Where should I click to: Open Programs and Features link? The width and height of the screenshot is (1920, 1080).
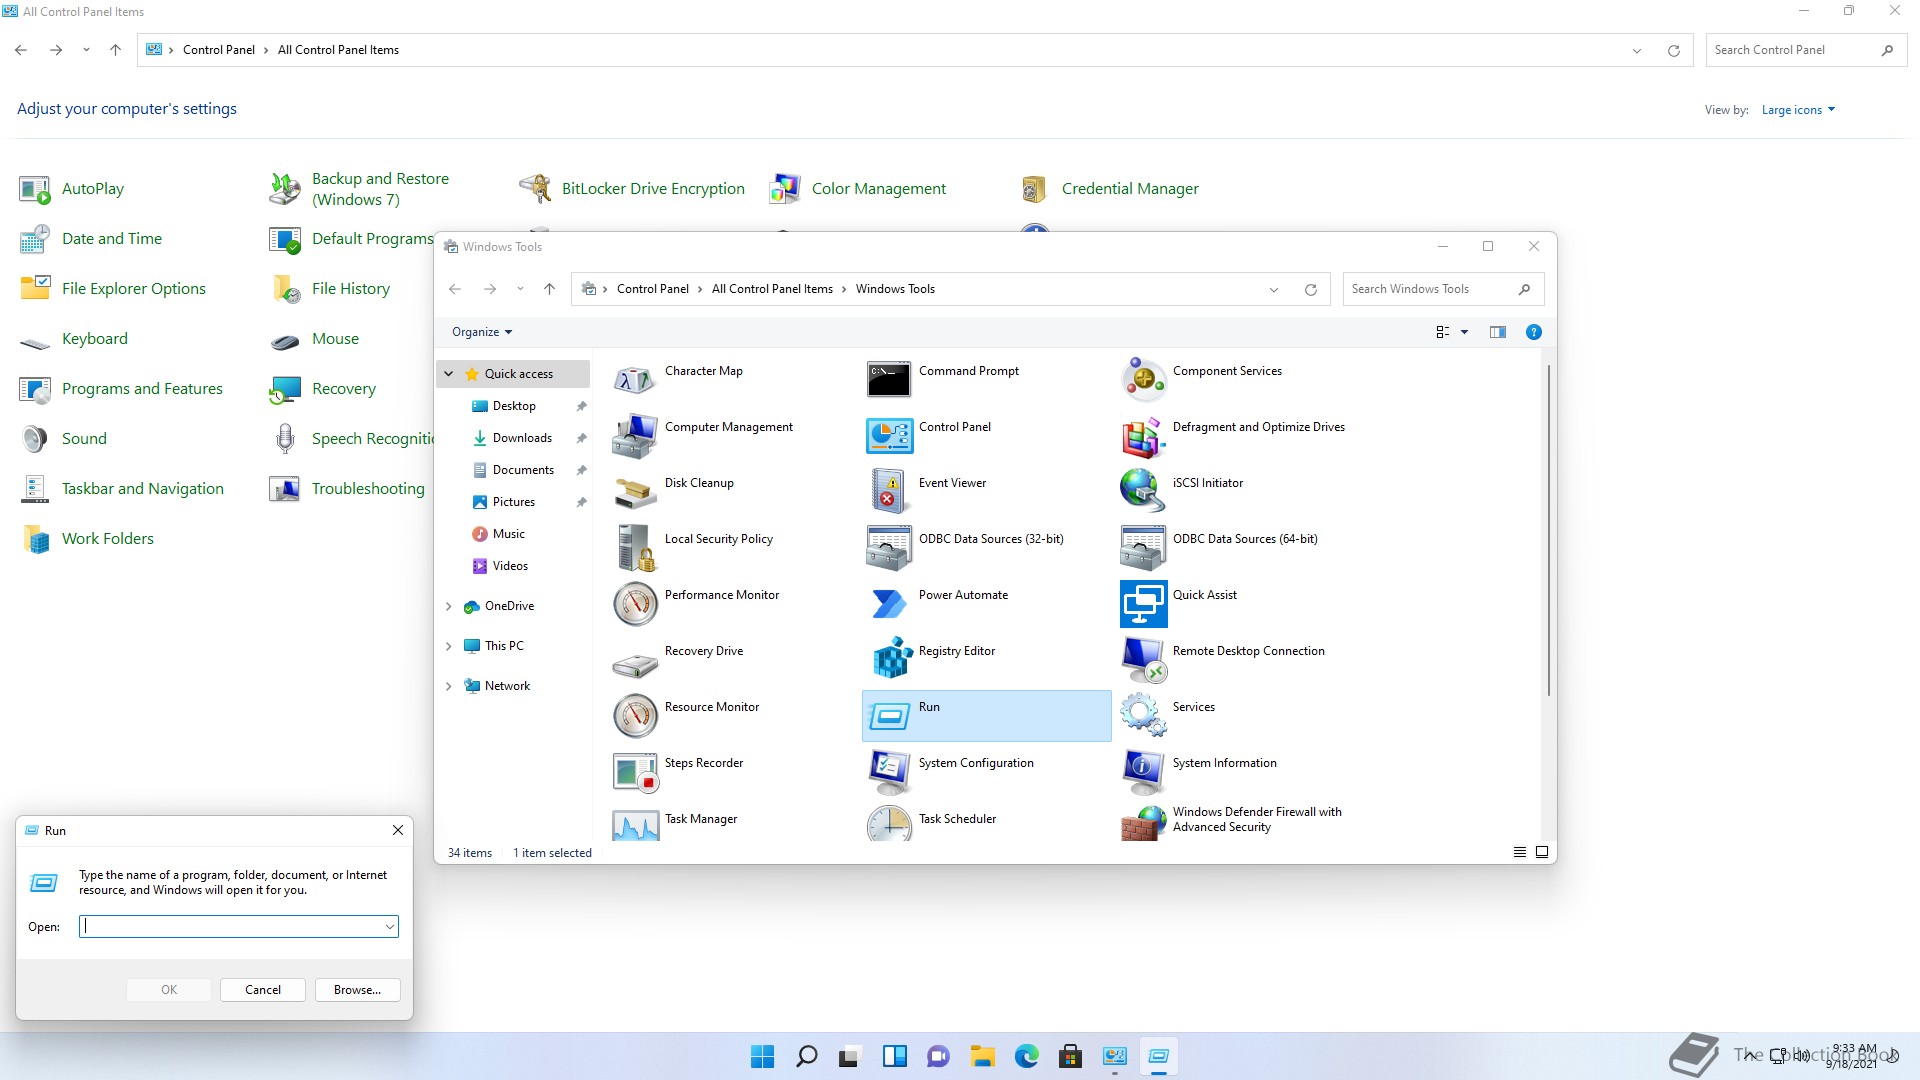[x=142, y=389]
